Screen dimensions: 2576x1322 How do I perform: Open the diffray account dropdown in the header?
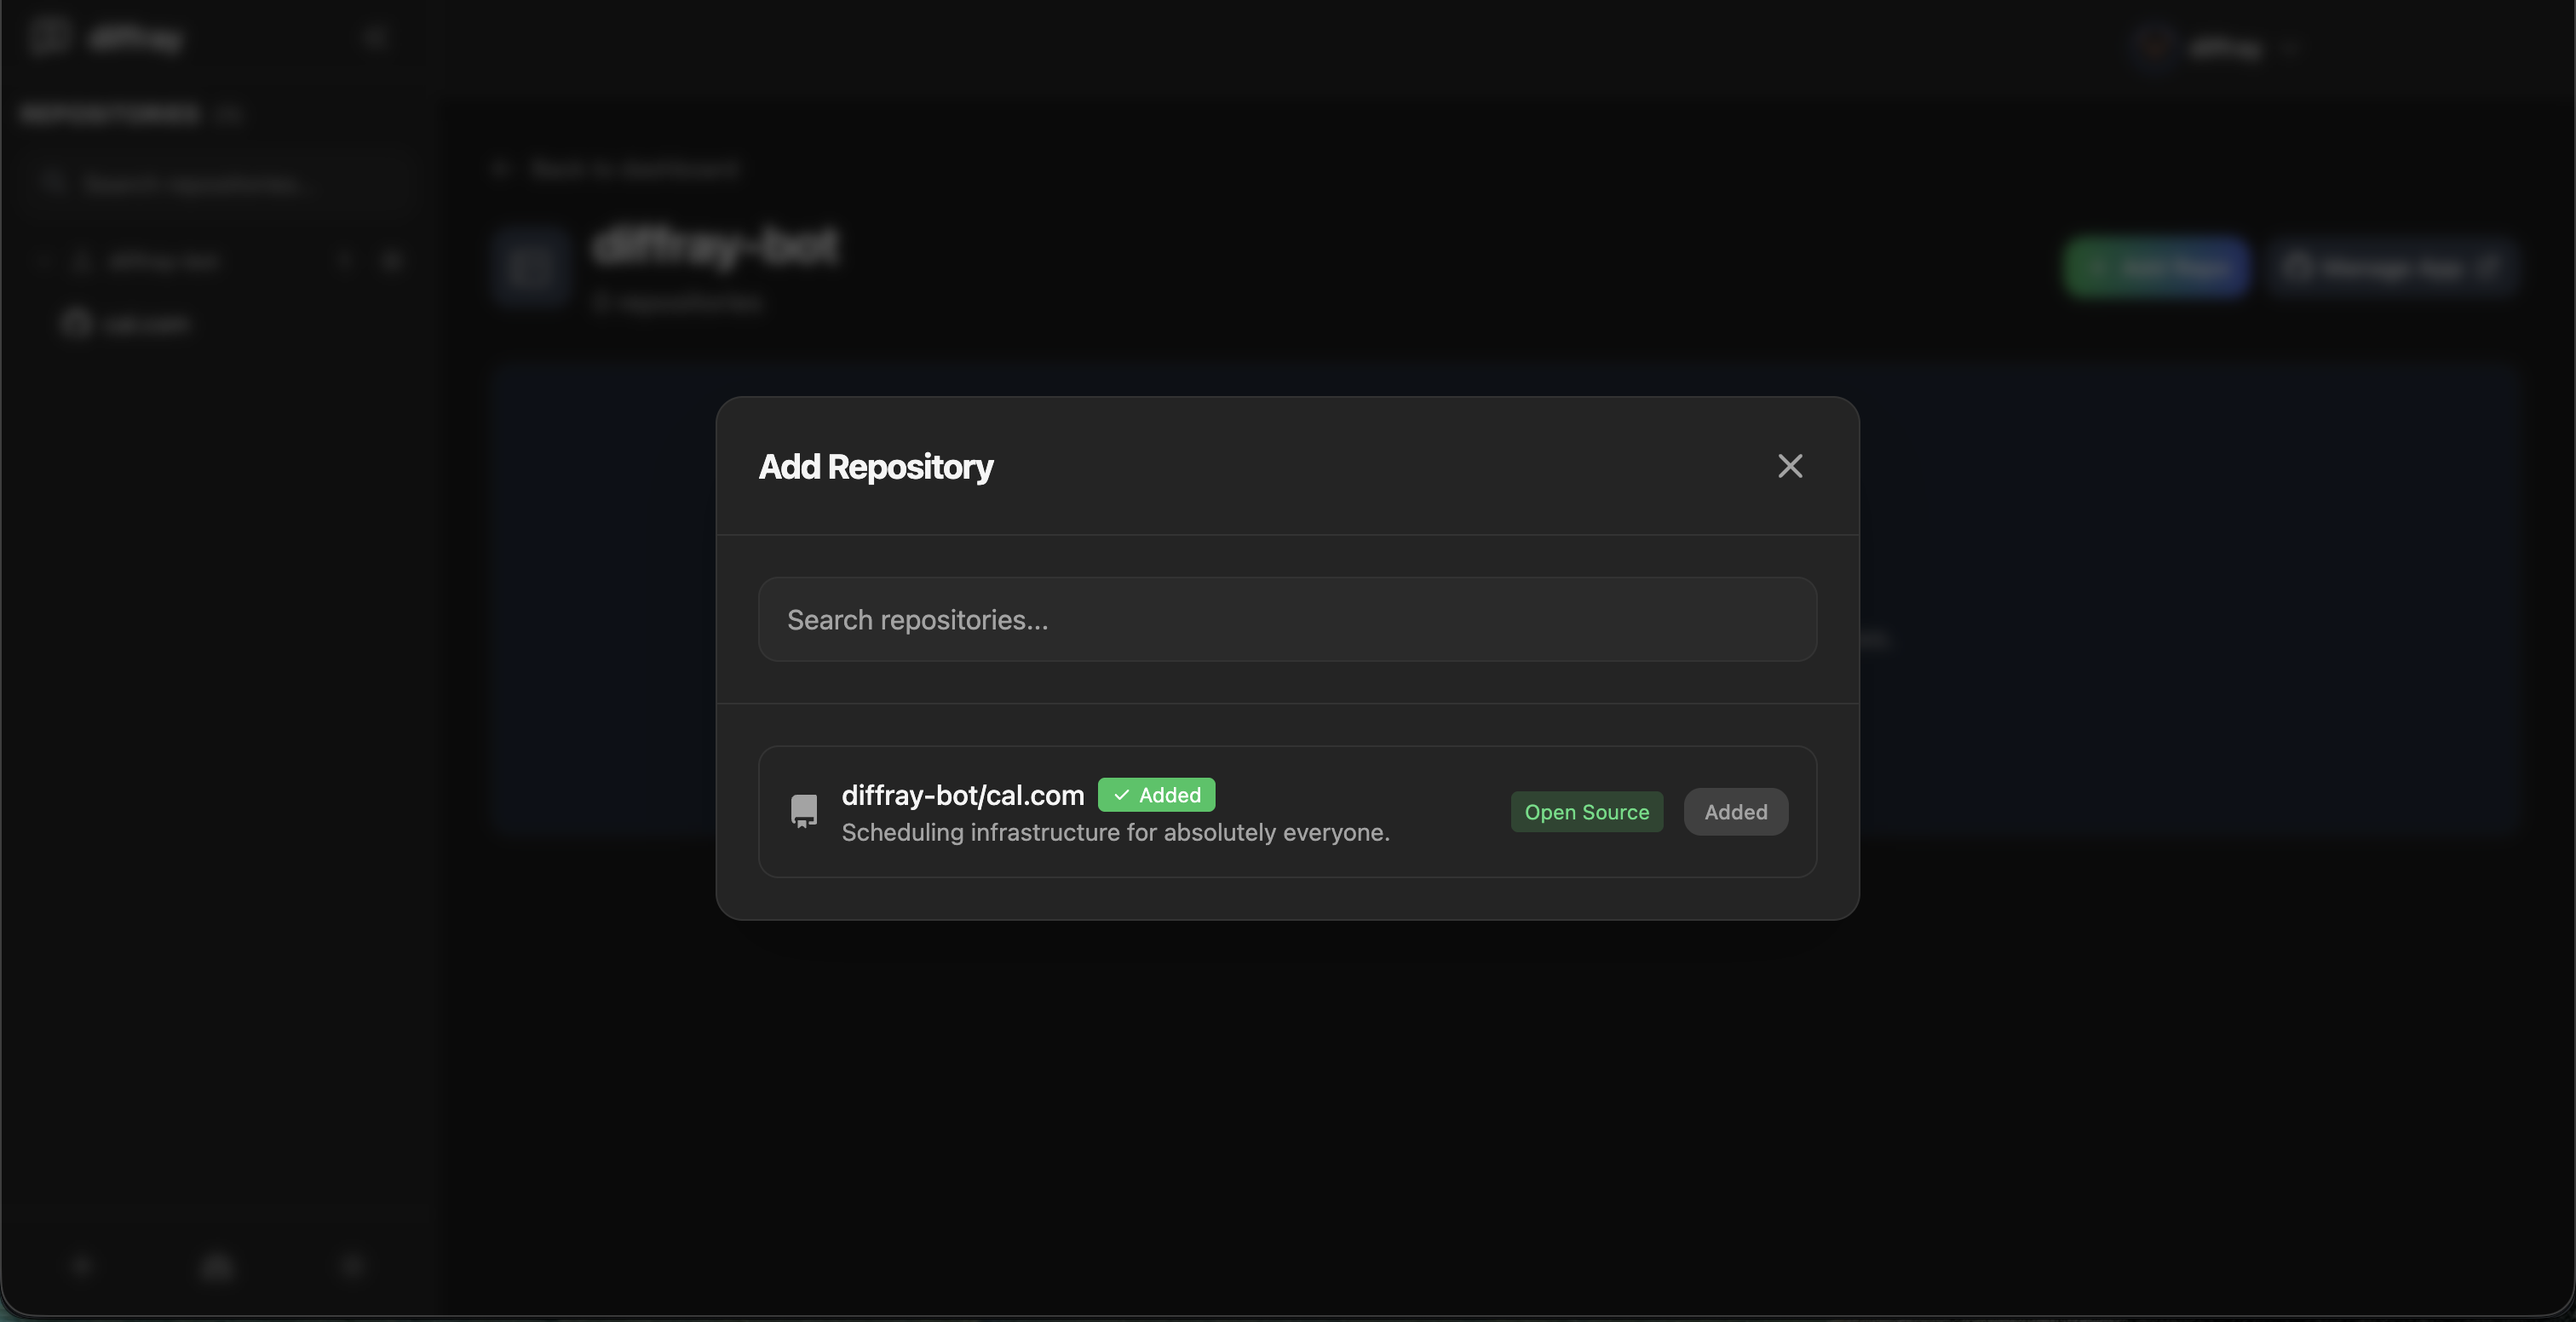2220,47
